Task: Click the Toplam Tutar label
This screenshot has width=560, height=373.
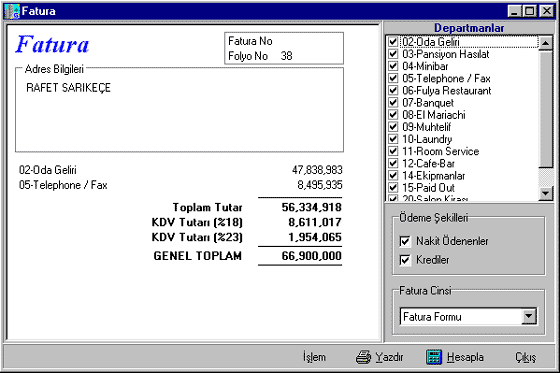Action: [208, 207]
